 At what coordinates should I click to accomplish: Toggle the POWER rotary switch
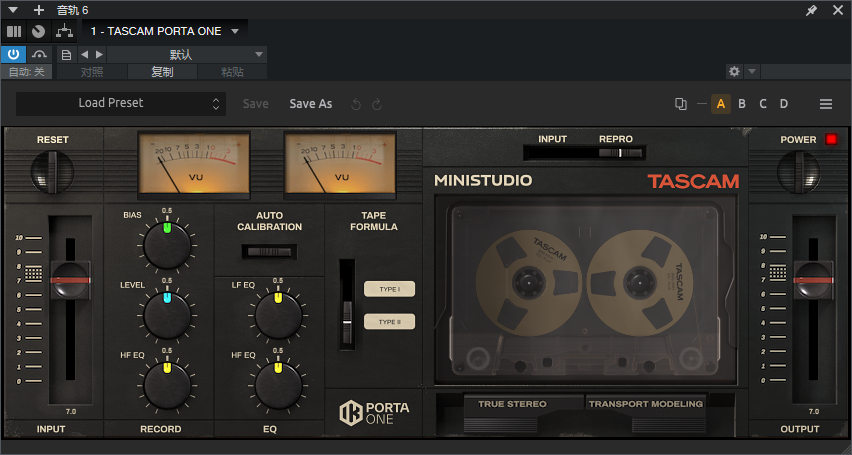point(798,172)
